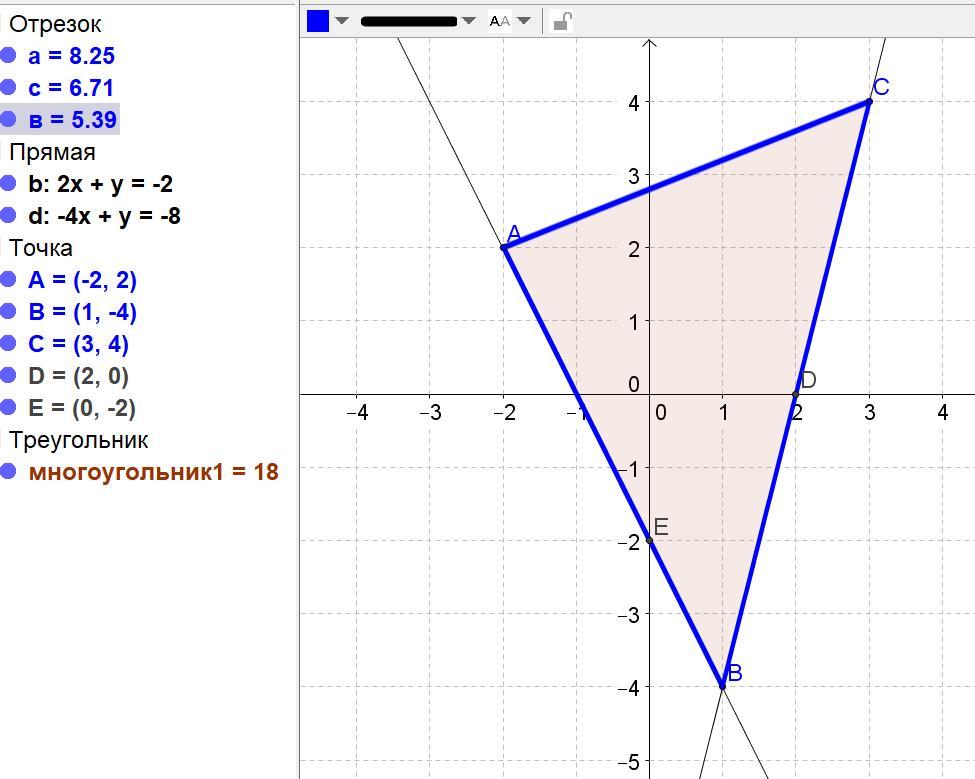Select line equation d: -4x + y = -8
Image resolution: width=975 pixels, height=779 pixels.
[x=104, y=216]
